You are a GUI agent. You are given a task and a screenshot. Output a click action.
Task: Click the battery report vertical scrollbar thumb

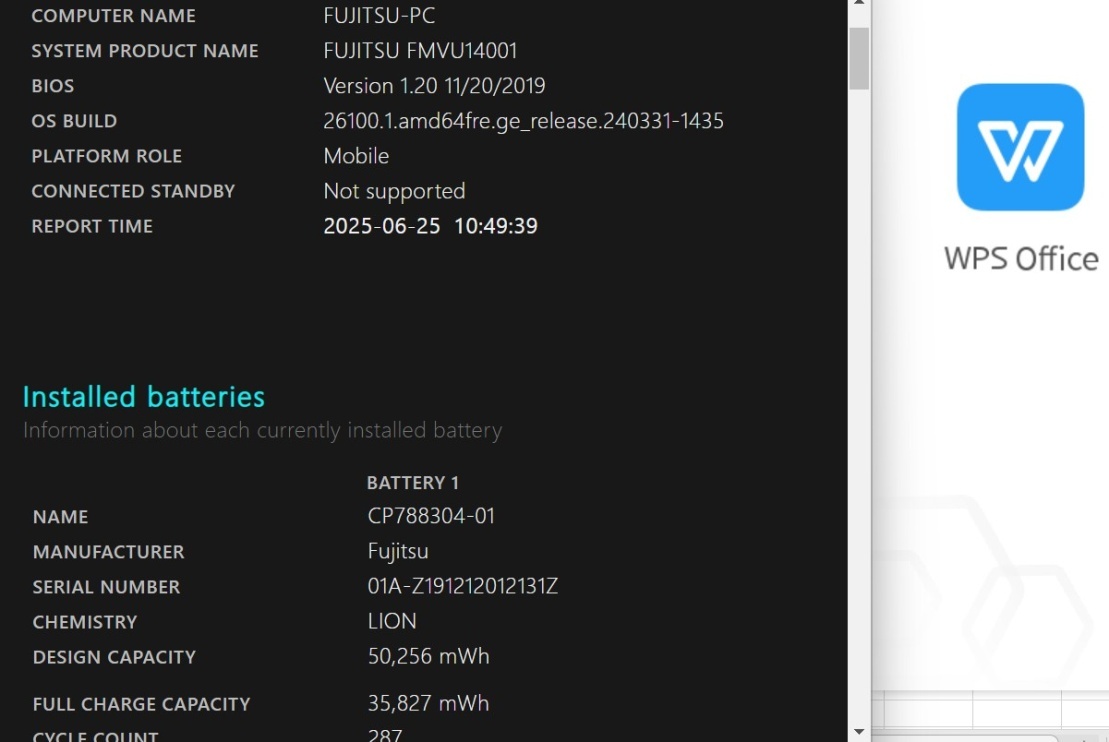[859, 59]
